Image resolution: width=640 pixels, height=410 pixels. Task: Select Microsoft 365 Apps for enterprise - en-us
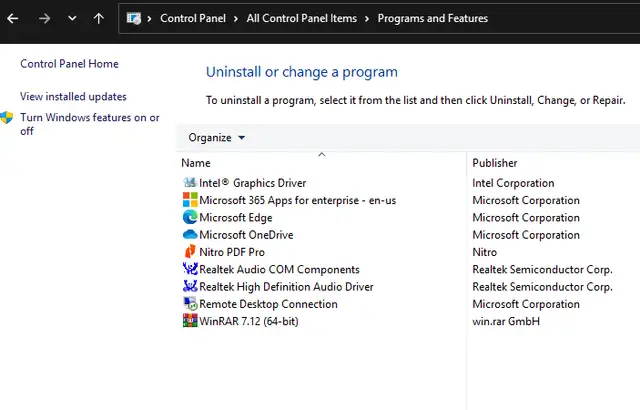pos(298,200)
